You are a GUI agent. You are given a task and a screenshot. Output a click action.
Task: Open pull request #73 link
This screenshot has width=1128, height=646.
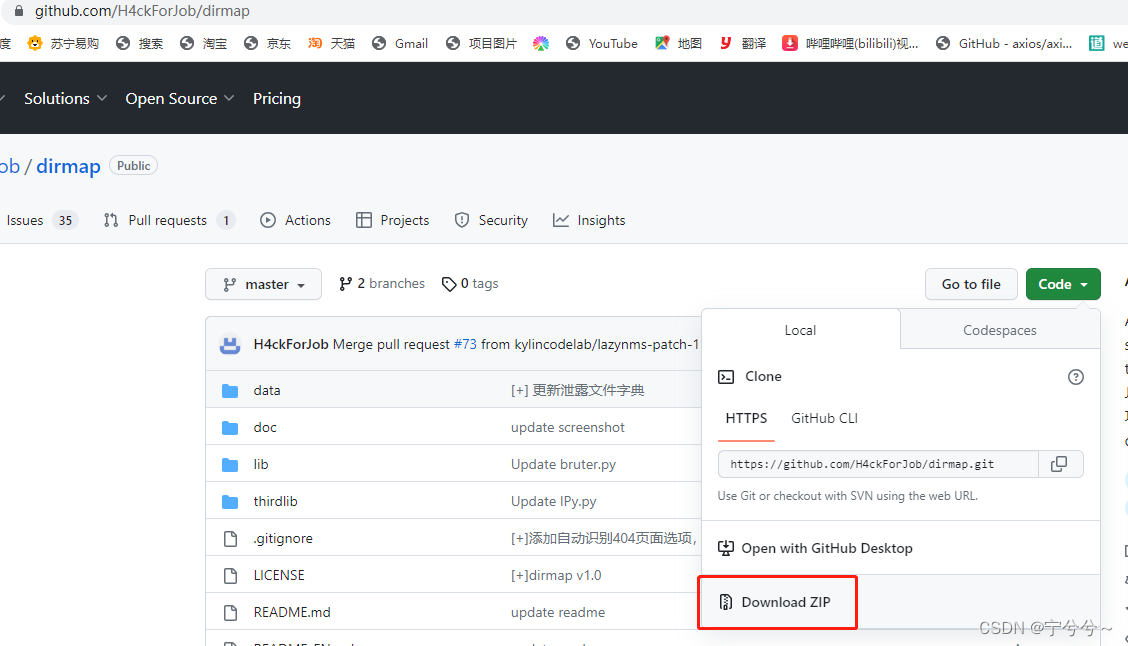(x=465, y=344)
